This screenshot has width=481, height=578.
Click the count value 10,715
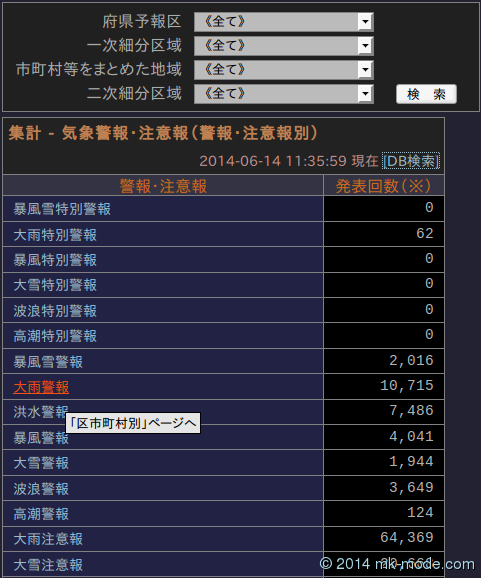407,386
